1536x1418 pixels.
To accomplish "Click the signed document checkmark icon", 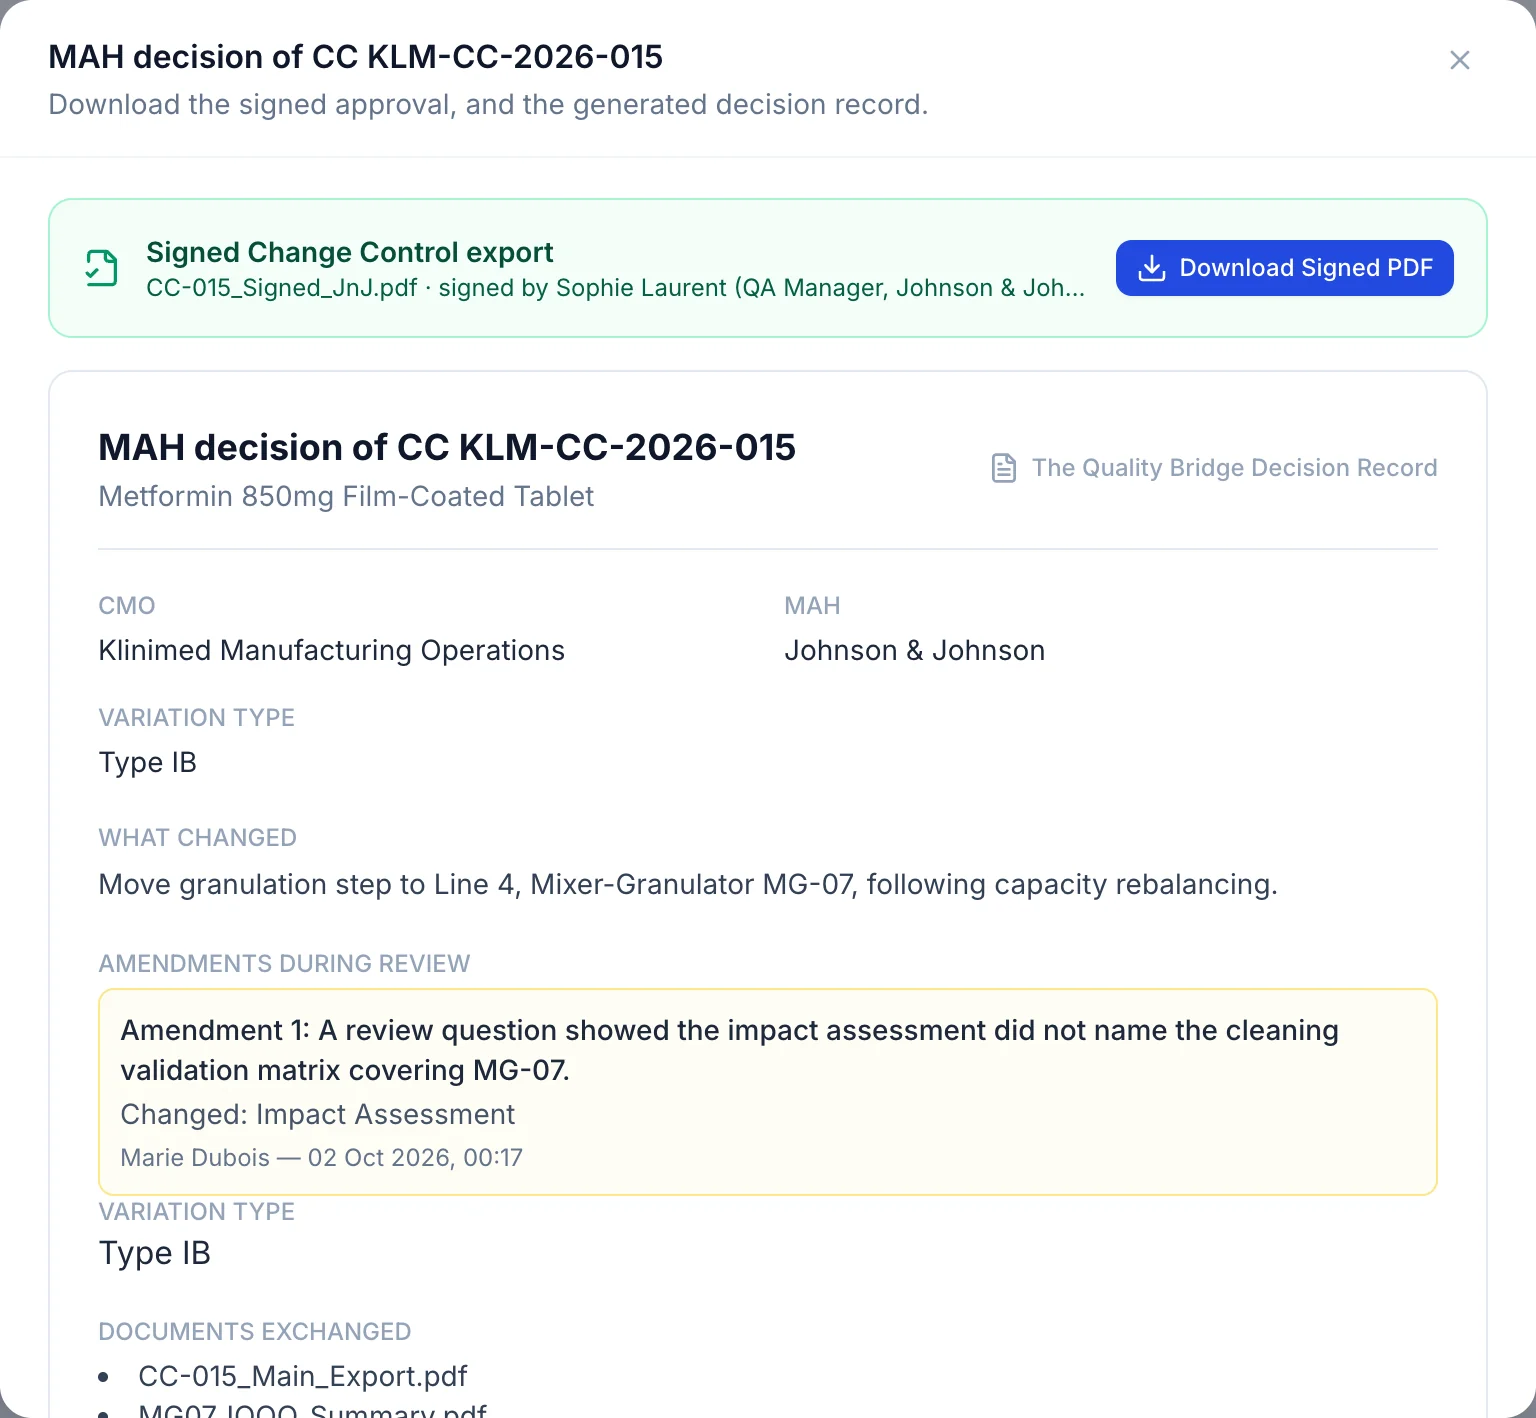I will point(101,268).
